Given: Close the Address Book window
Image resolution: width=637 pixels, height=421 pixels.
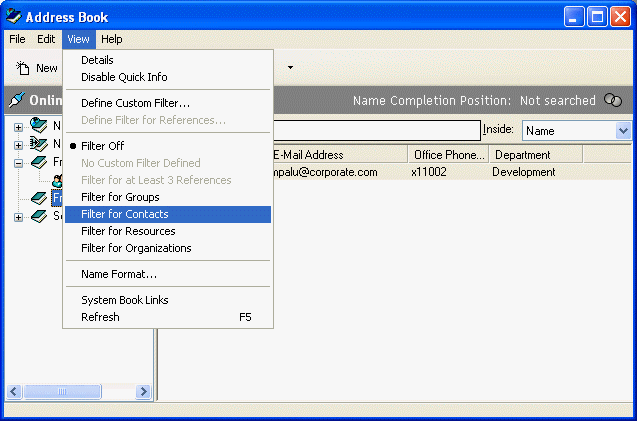Looking at the screenshot, I should click(x=620, y=17).
